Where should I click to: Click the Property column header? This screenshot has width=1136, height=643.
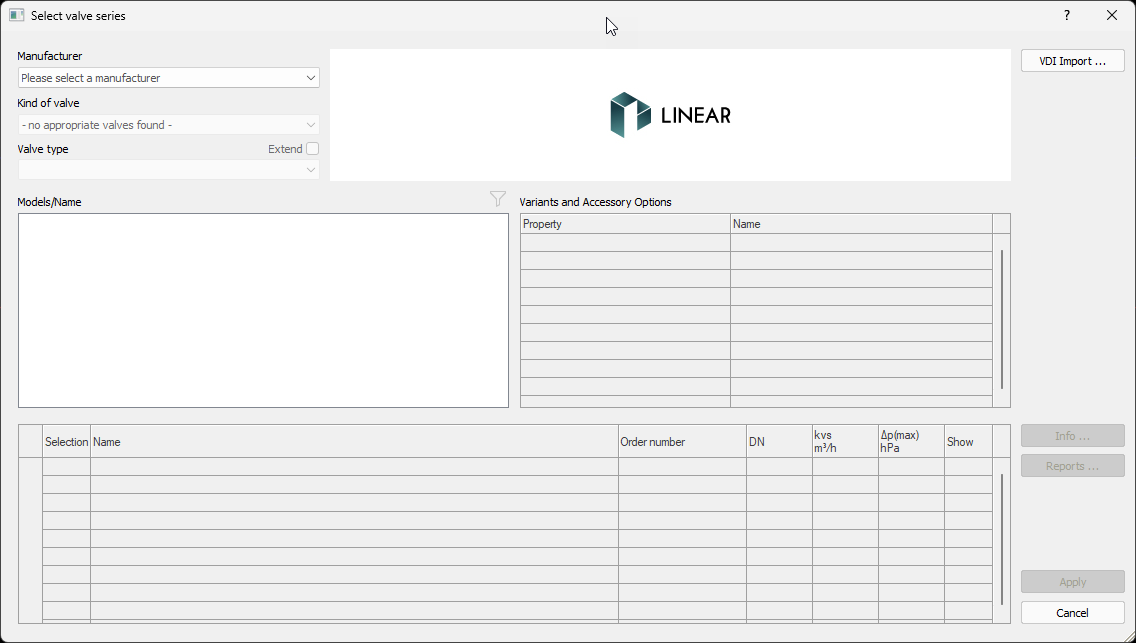(x=625, y=224)
